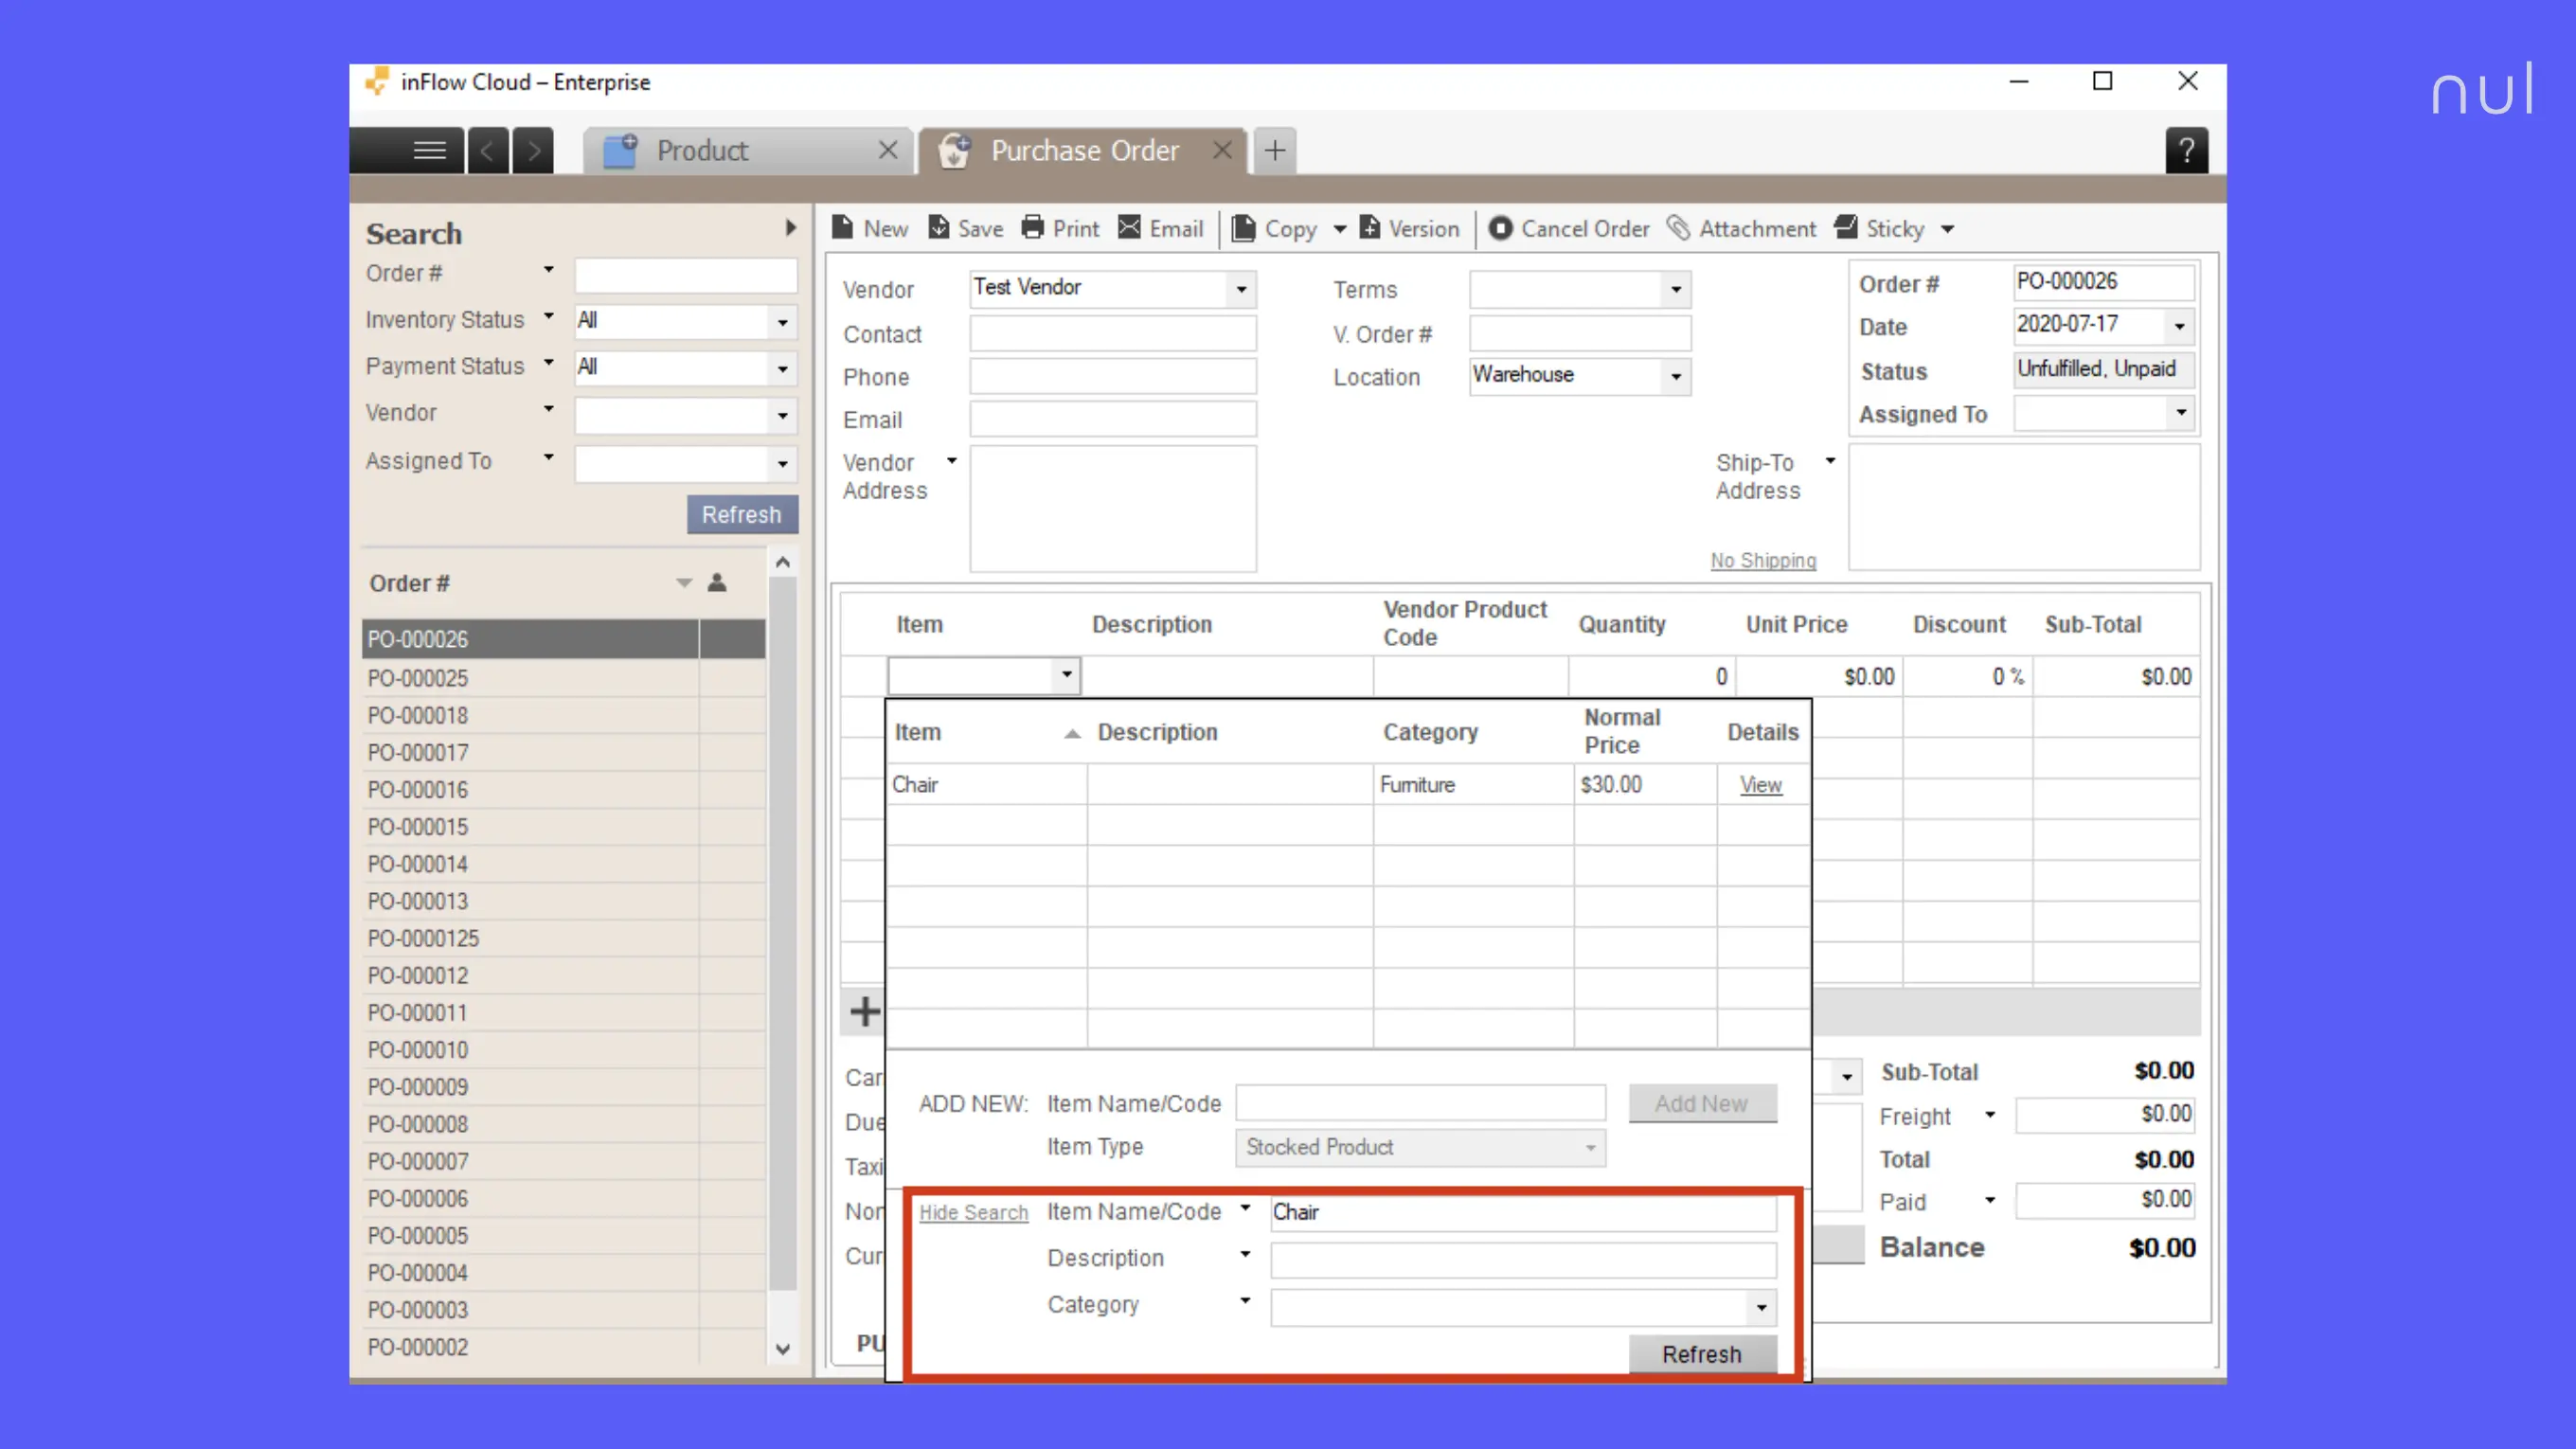2576x1449 pixels.
Task: Select PO-000025 in the order list
Action: tap(563, 678)
